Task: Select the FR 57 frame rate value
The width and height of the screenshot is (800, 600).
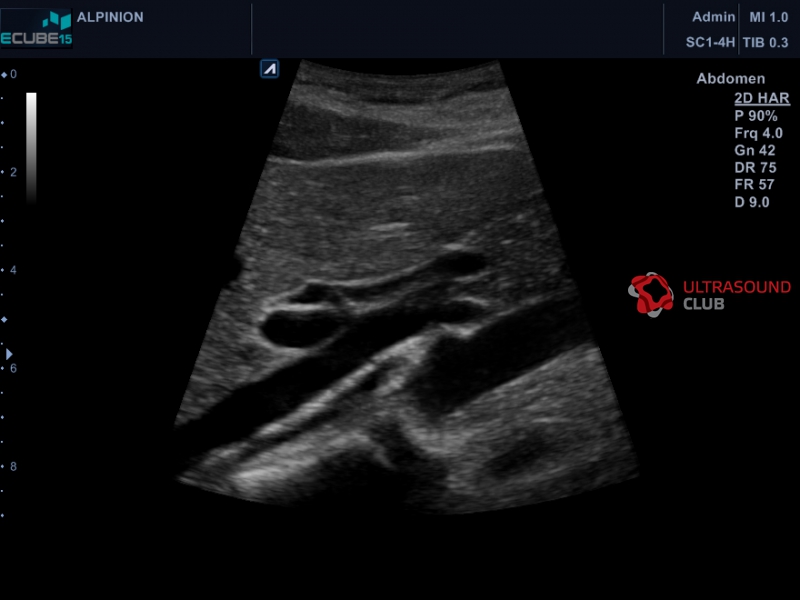Action: [754, 185]
